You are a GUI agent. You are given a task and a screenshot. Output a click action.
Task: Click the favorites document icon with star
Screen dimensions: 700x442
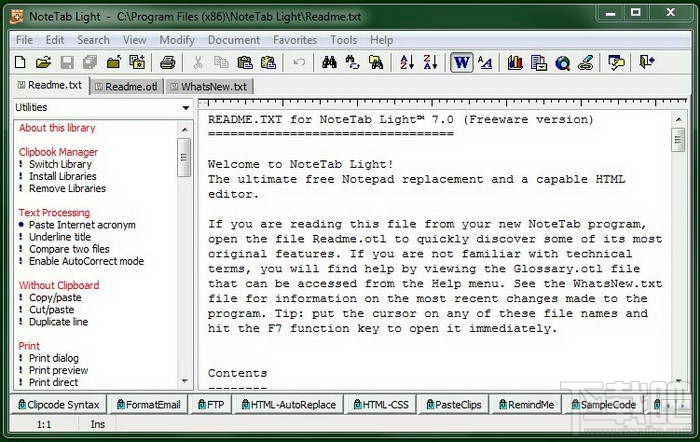pos(137,62)
